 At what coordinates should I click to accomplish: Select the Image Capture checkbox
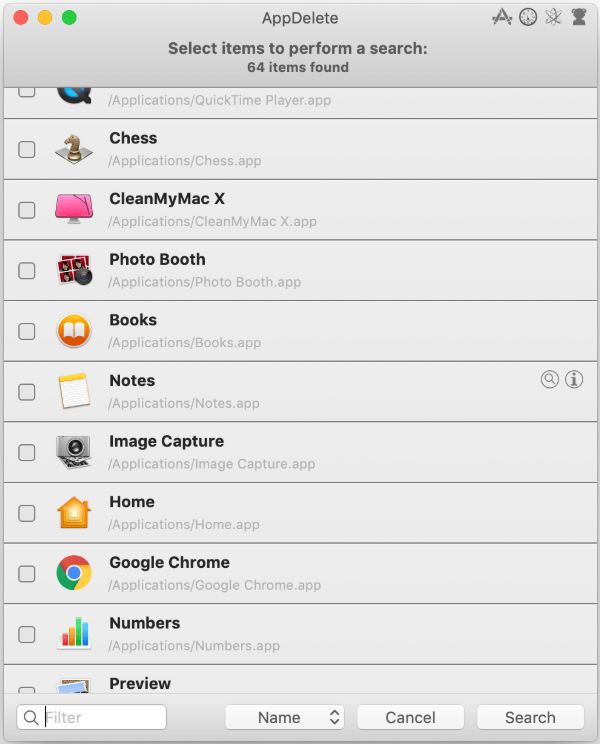(x=27, y=452)
